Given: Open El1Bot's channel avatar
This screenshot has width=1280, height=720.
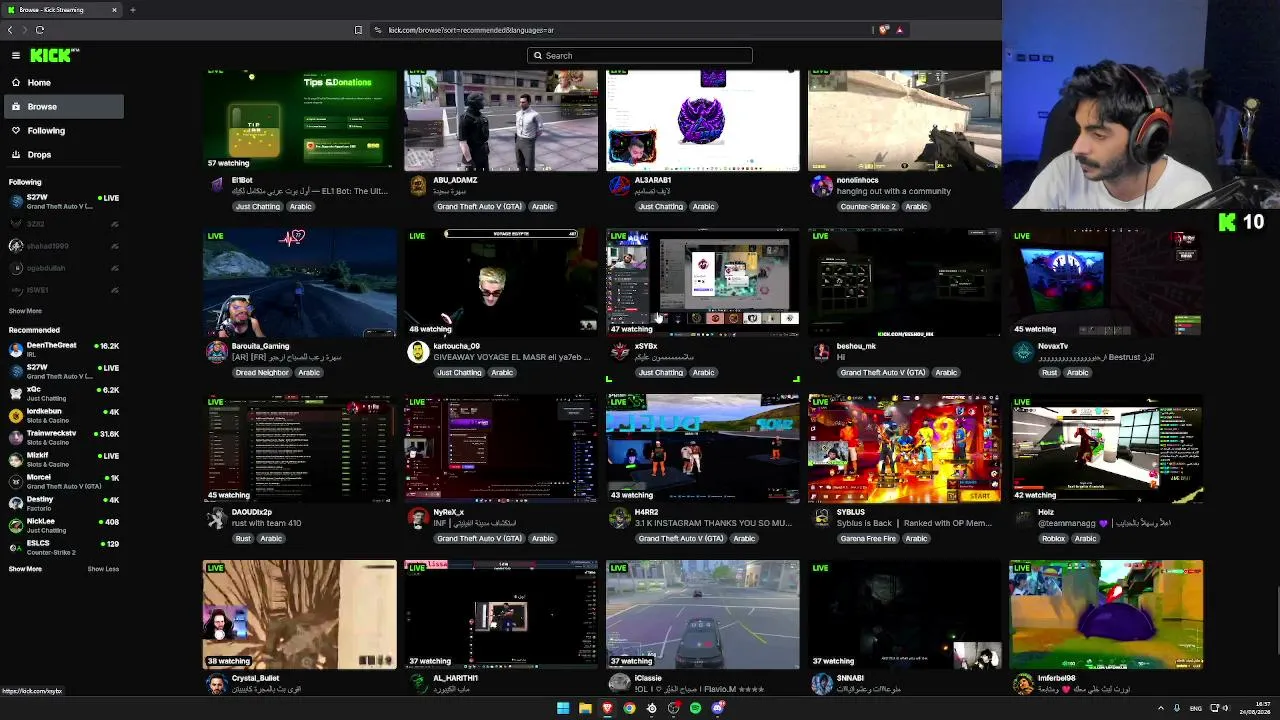Looking at the screenshot, I should [217, 185].
